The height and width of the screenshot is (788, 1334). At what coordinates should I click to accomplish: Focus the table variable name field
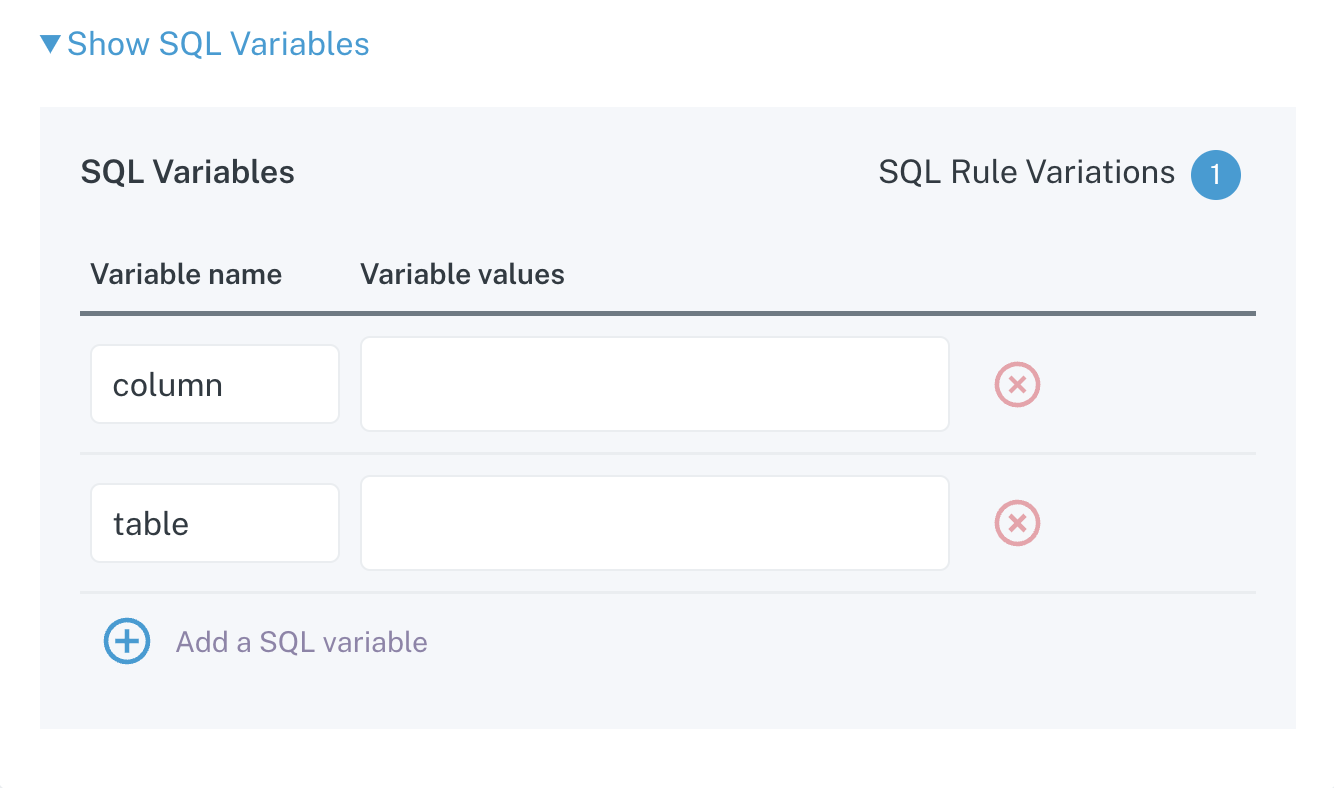[x=214, y=523]
